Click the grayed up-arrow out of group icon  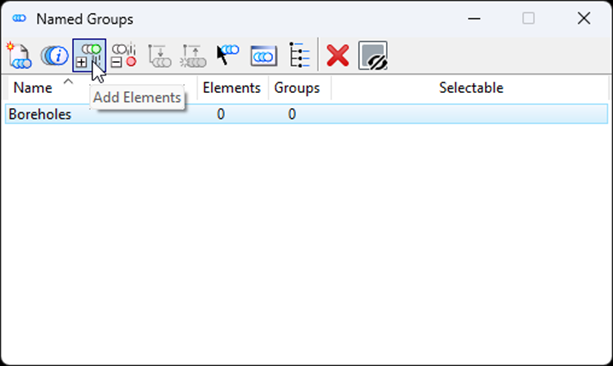click(x=193, y=56)
